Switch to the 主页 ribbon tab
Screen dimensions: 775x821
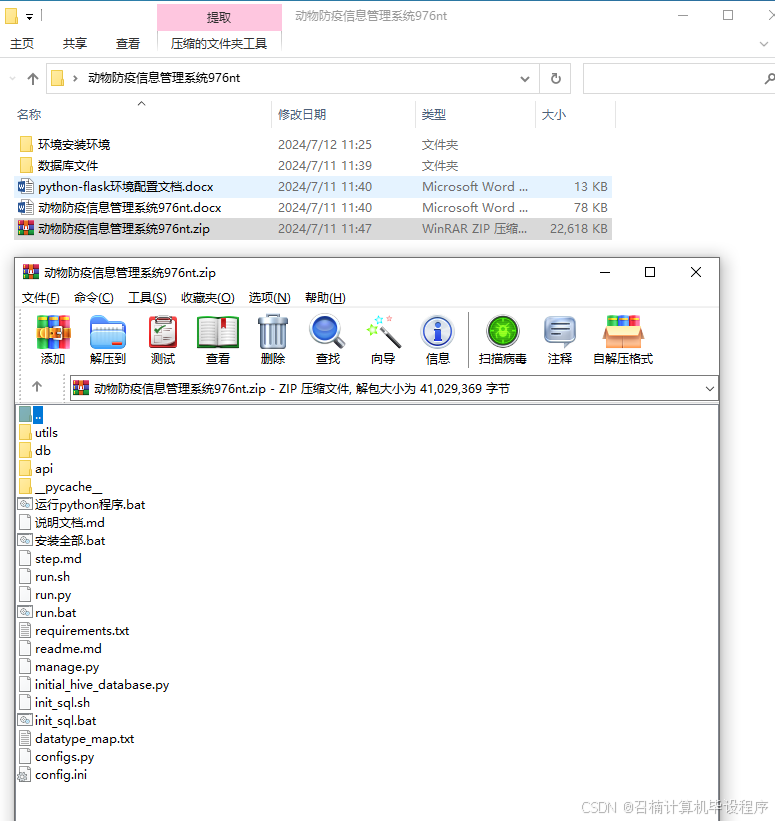(x=22, y=43)
